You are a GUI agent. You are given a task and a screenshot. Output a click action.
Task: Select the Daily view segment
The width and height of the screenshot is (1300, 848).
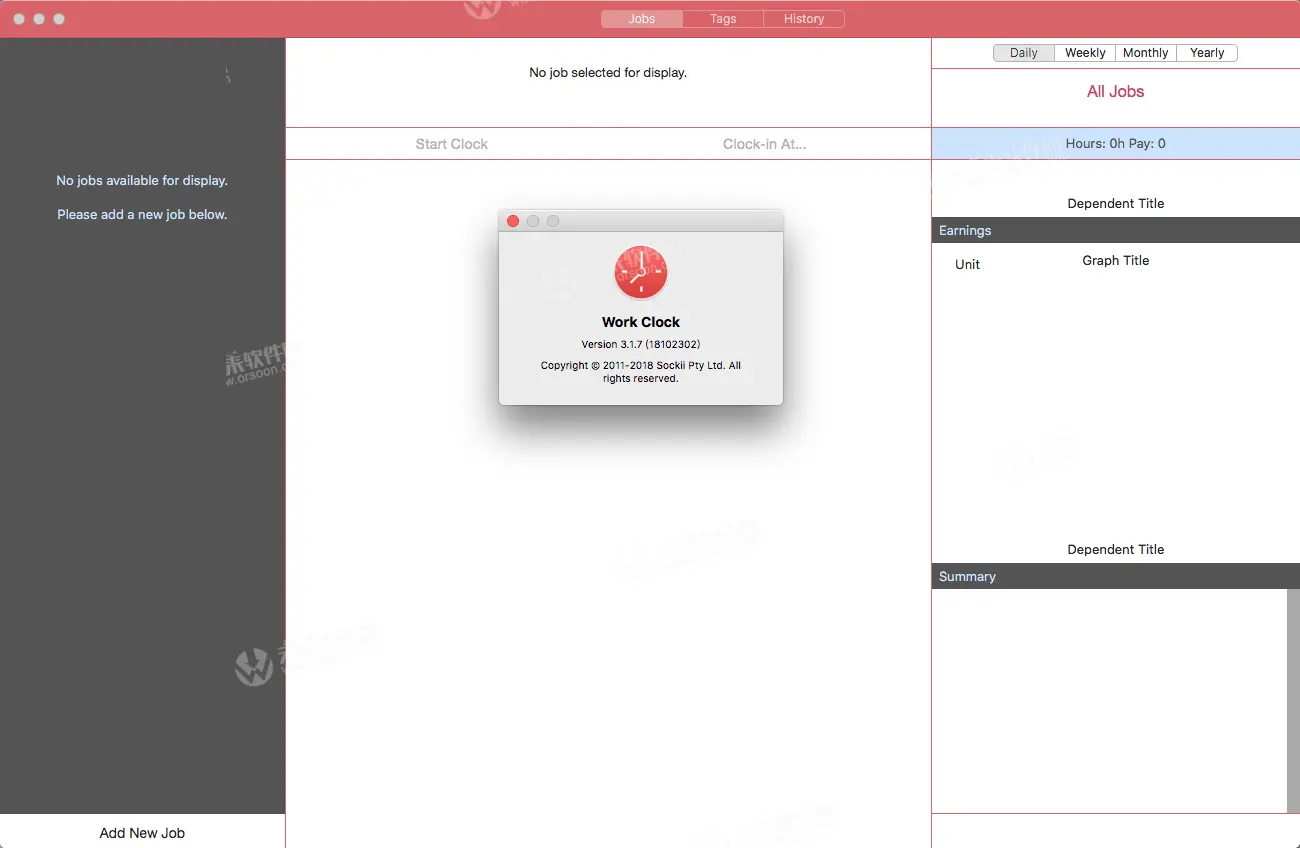pyautogui.click(x=1024, y=53)
